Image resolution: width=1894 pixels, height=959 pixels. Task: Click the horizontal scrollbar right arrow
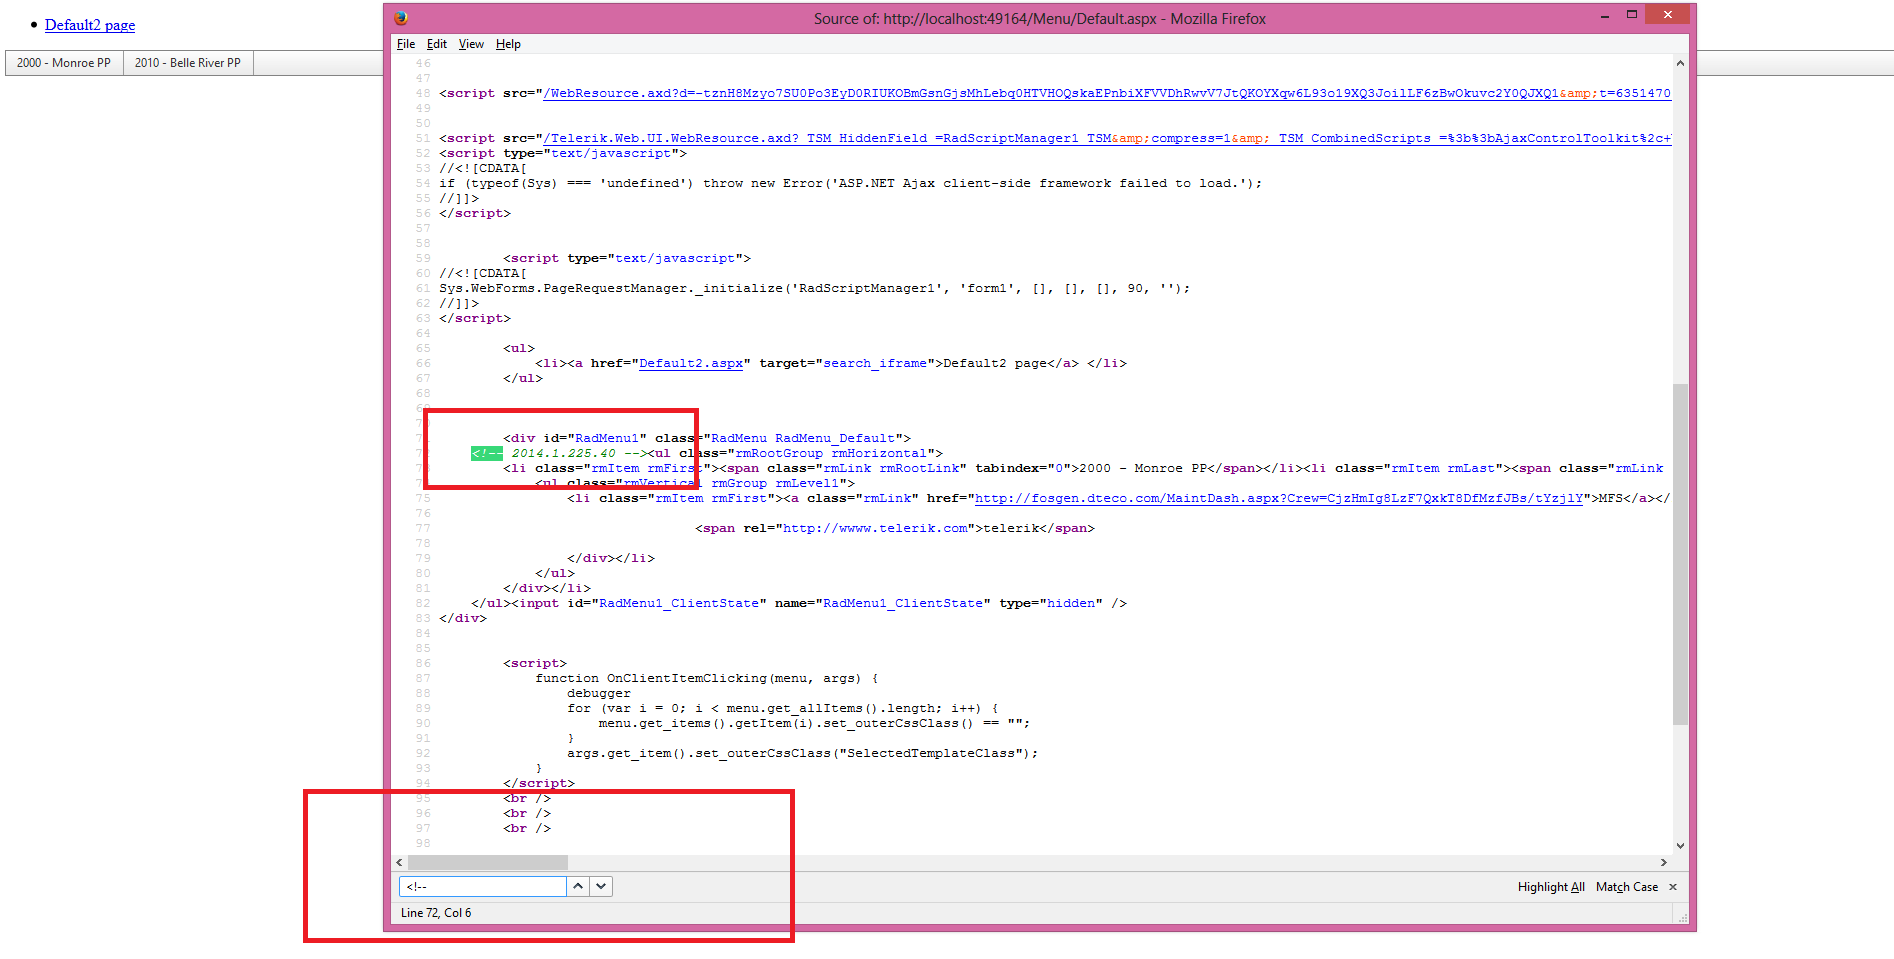(x=1664, y=862)
